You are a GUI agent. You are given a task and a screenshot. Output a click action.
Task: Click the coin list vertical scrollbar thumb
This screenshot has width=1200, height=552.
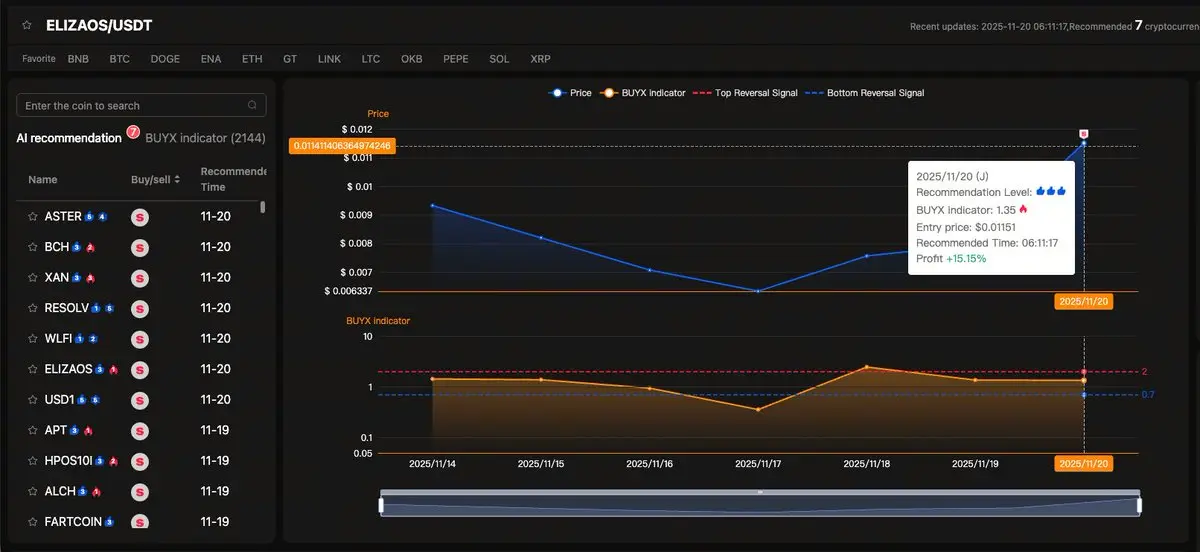pos(263,207)
